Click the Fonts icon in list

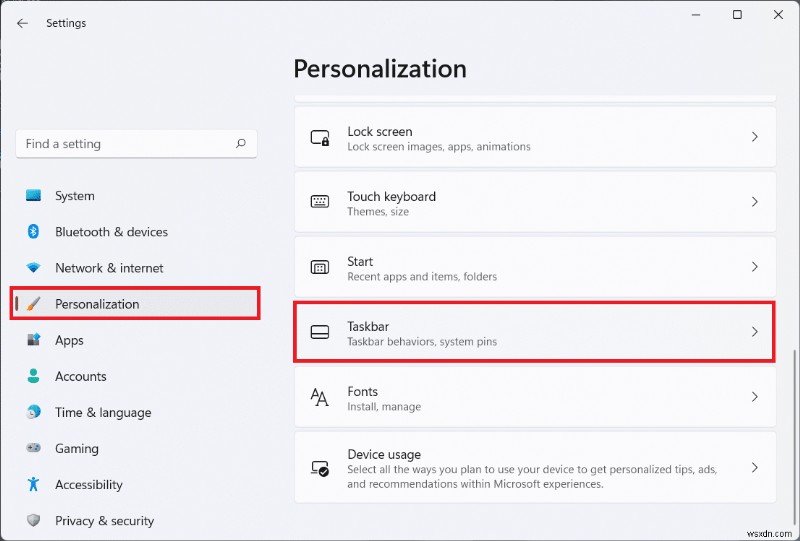click(x=320, y=398)
